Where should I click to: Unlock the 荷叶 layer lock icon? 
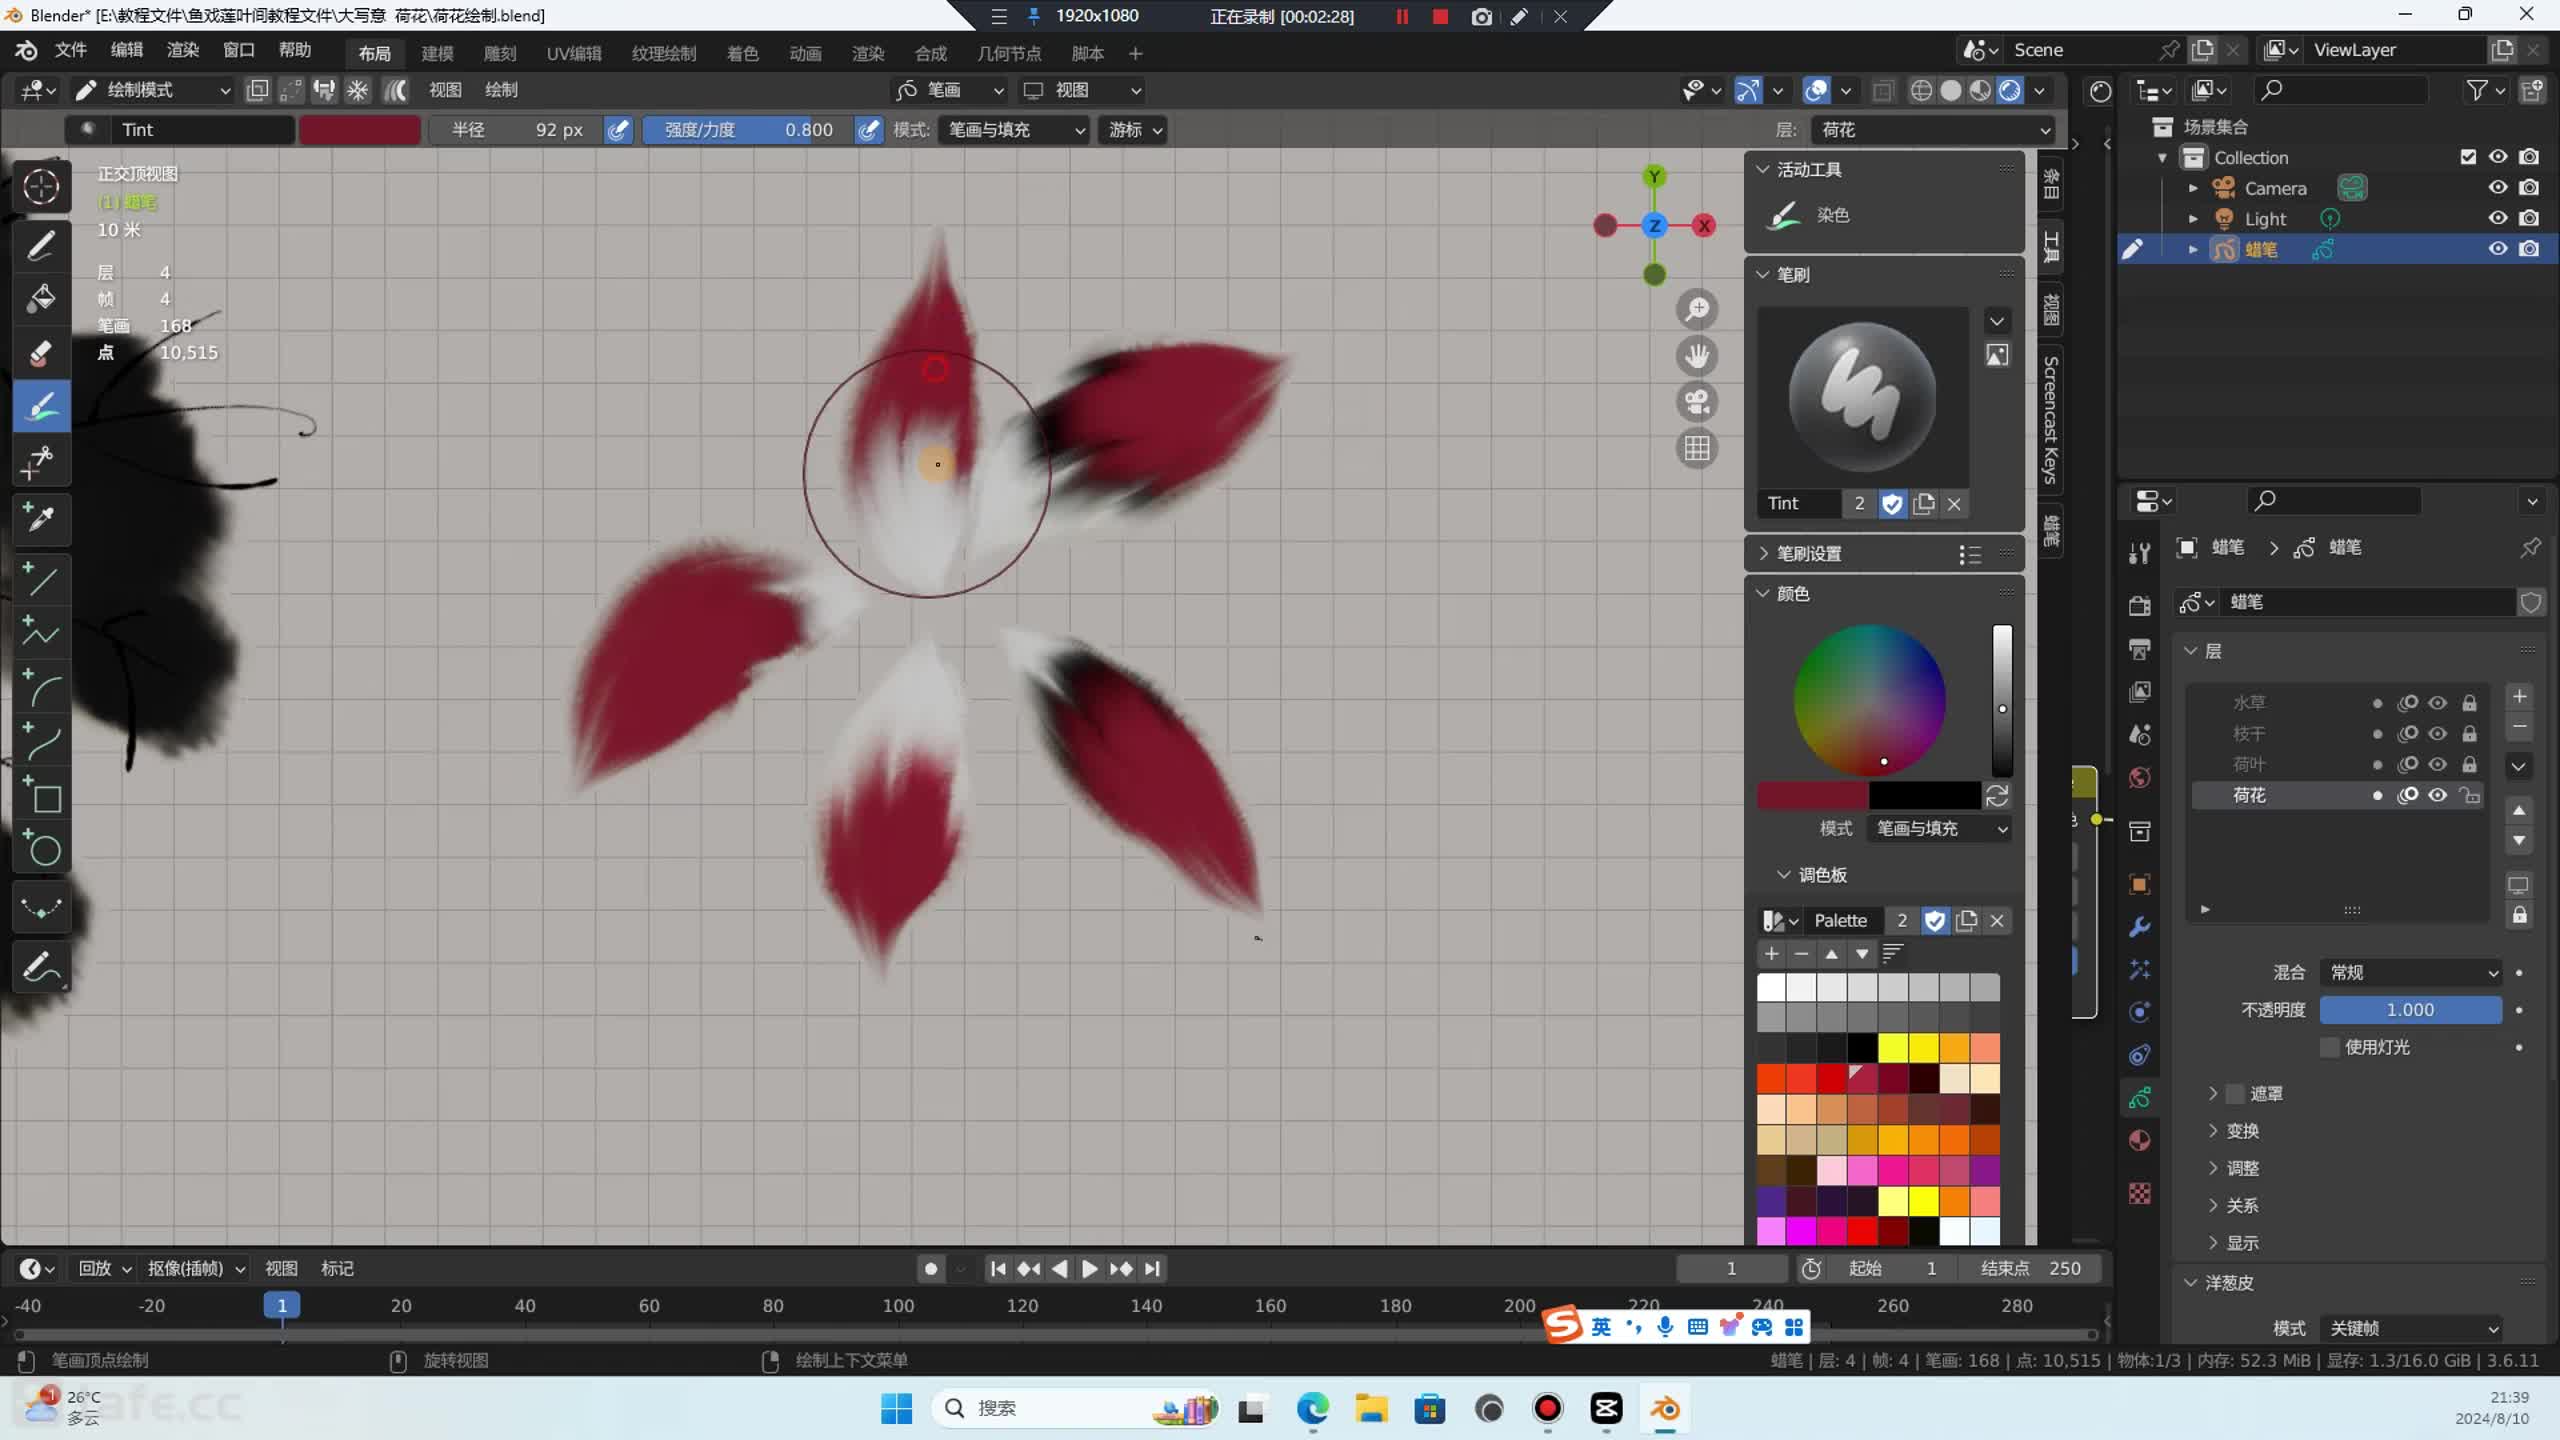tap(2469, 765)
